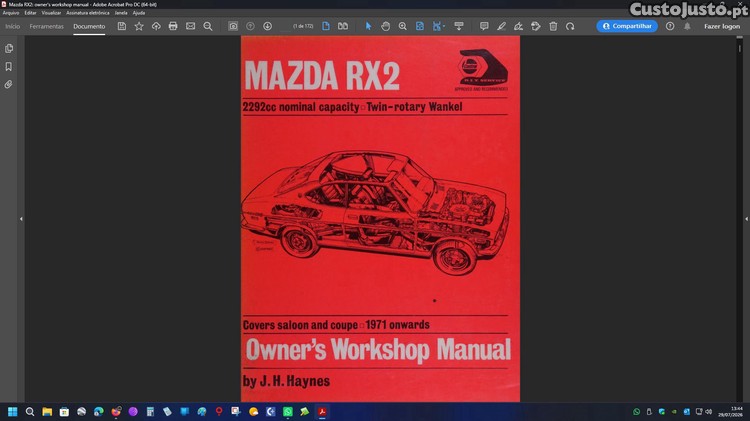The image size is (750, 421).
Task: Click the volume speaker tray icon
Action: 708,411
